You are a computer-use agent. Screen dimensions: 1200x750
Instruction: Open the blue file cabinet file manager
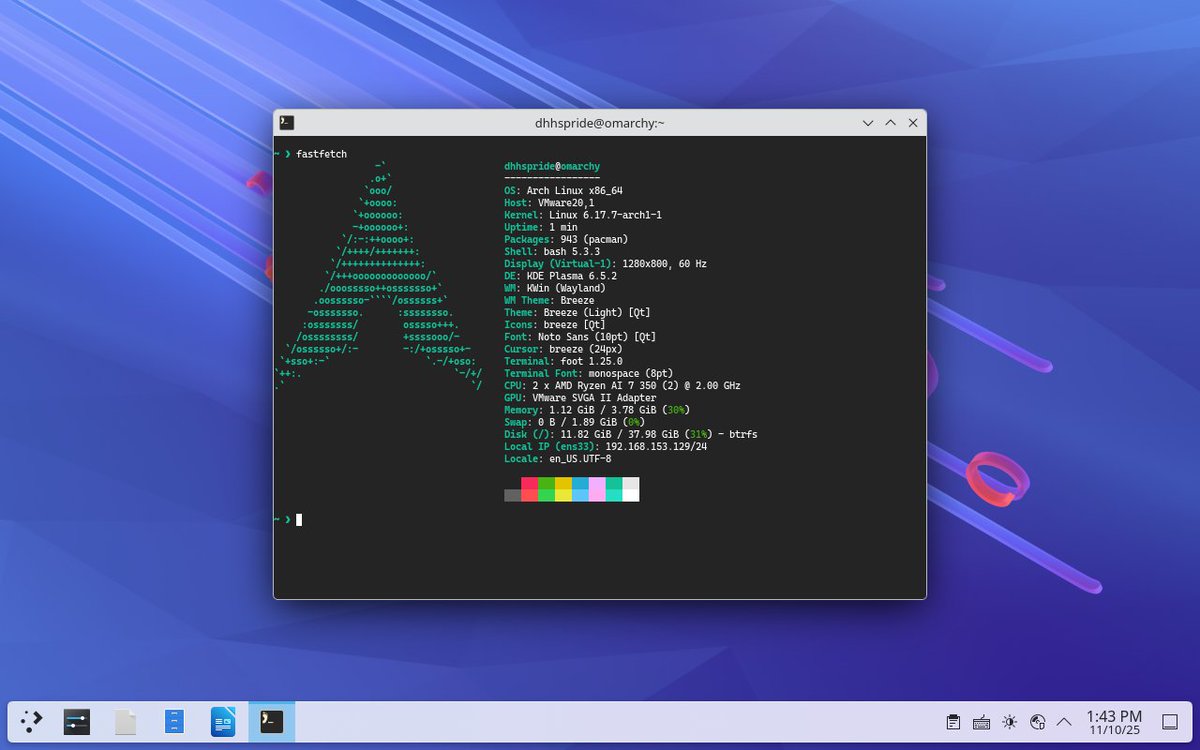point(174,722)
